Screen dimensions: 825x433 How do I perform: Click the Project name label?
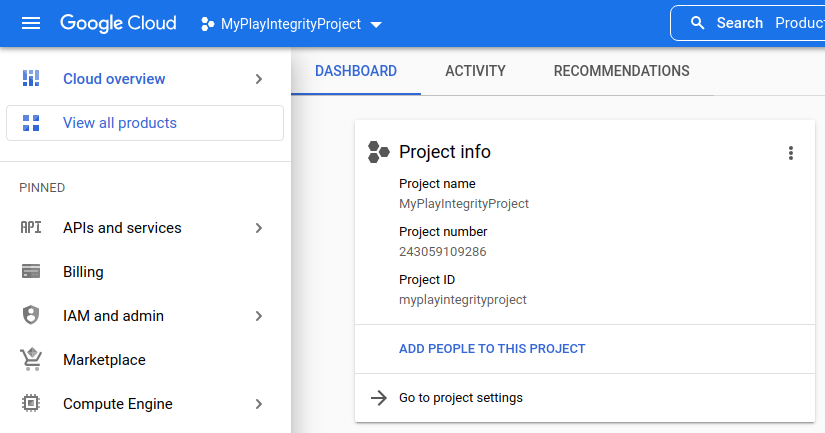(x=437, y=184)
